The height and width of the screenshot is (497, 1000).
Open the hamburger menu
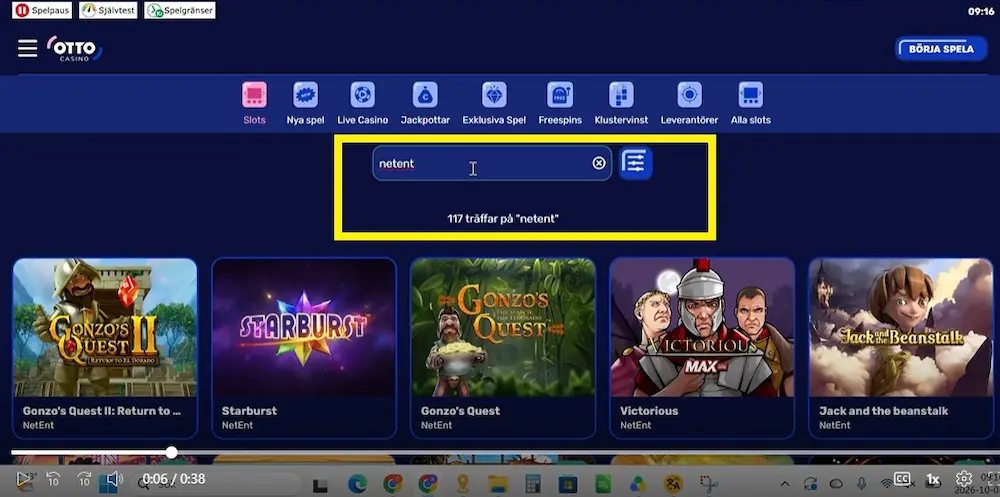click(x=27, y=48)
